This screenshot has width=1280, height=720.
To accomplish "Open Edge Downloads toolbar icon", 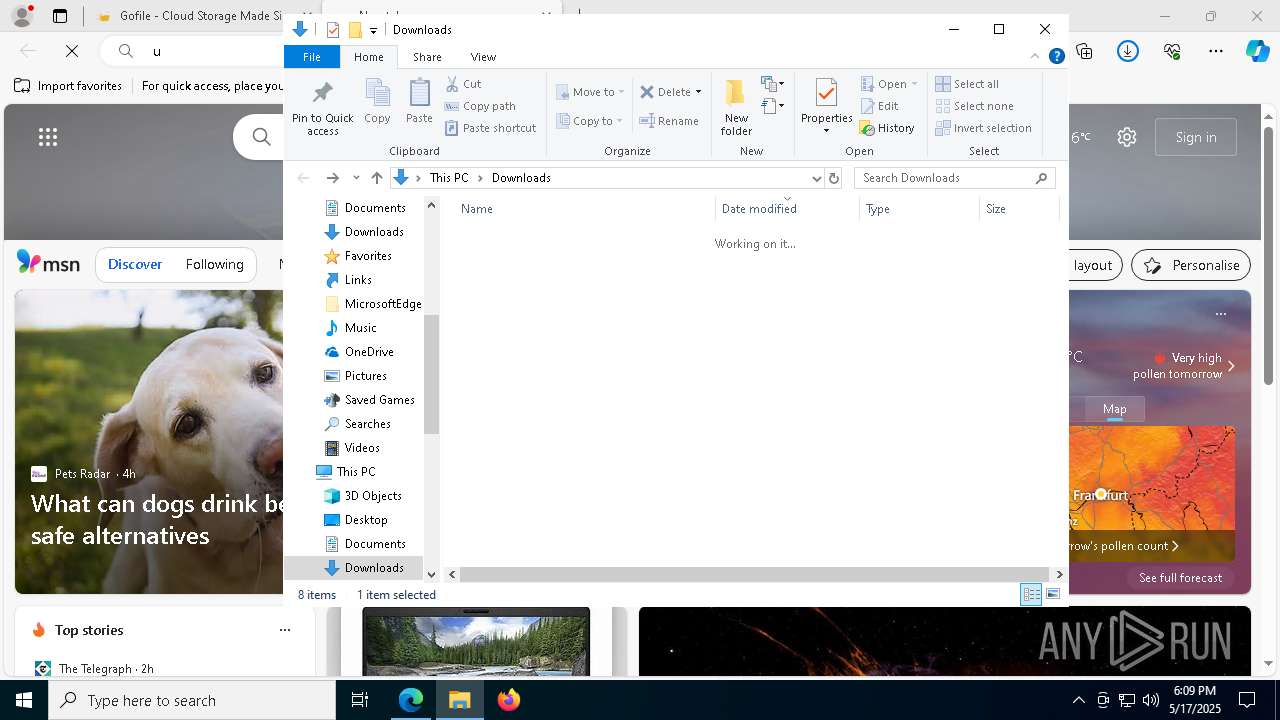I will coord(1128,51).
